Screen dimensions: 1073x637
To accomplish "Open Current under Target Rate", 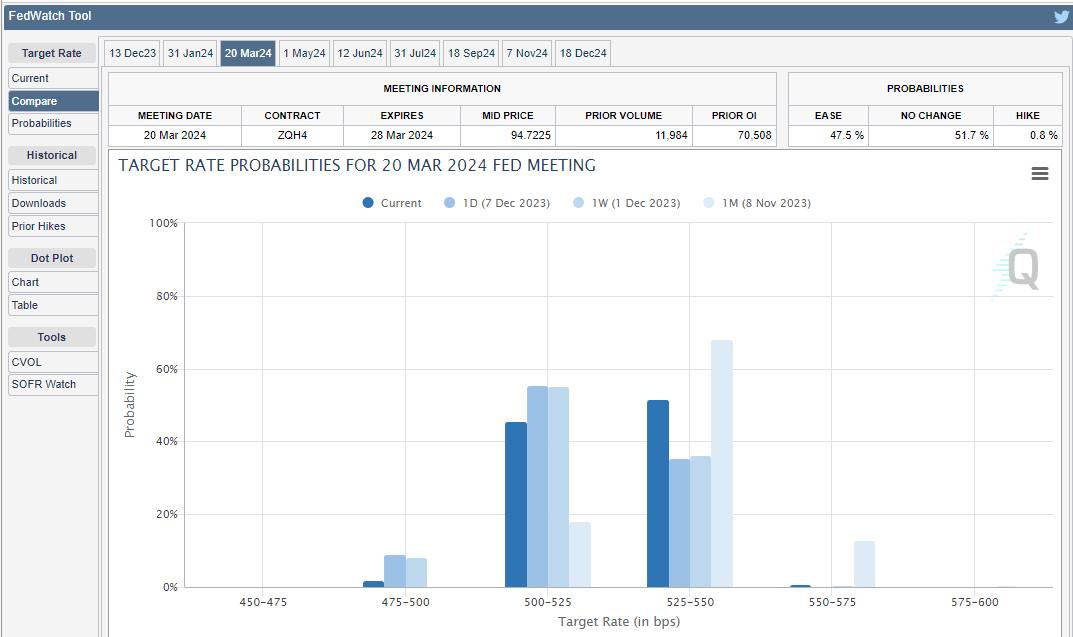I will click(x=53, y=78).
